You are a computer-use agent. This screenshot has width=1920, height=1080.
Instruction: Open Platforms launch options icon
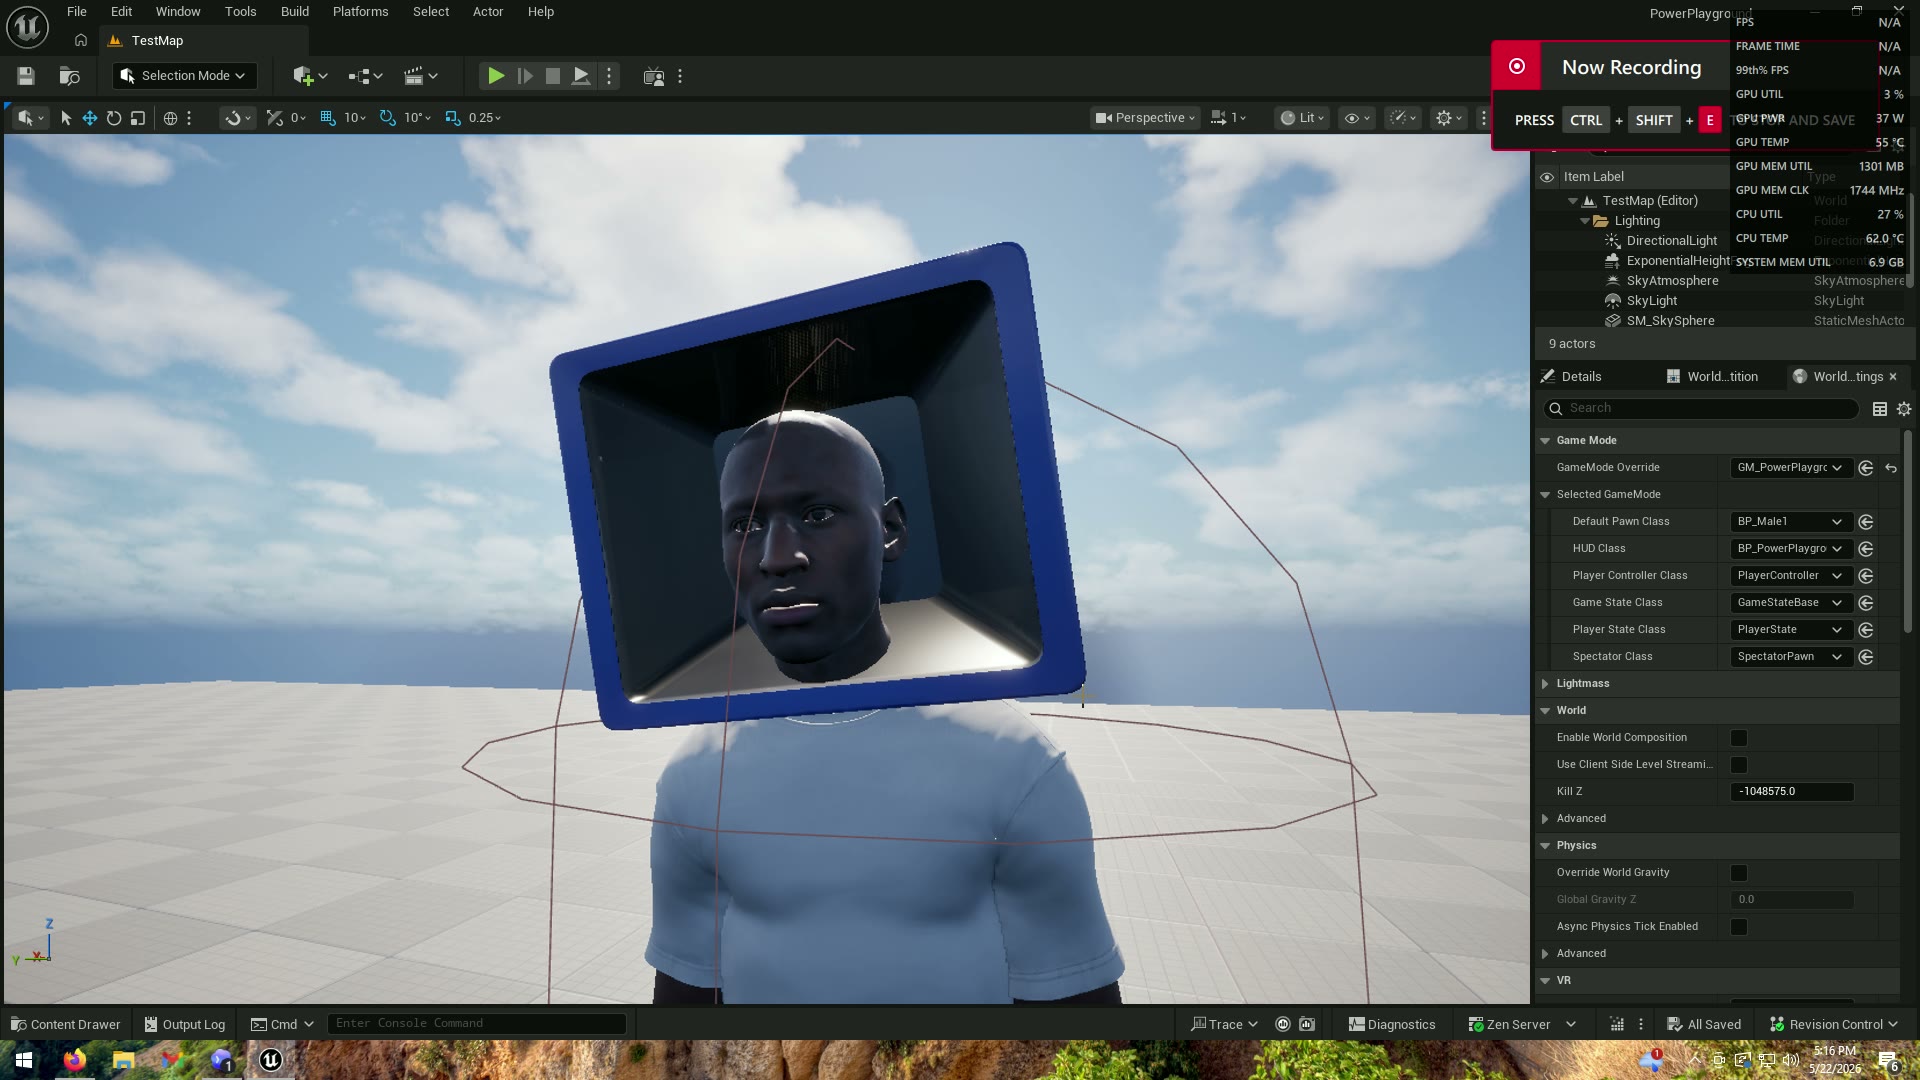[654, 76]
